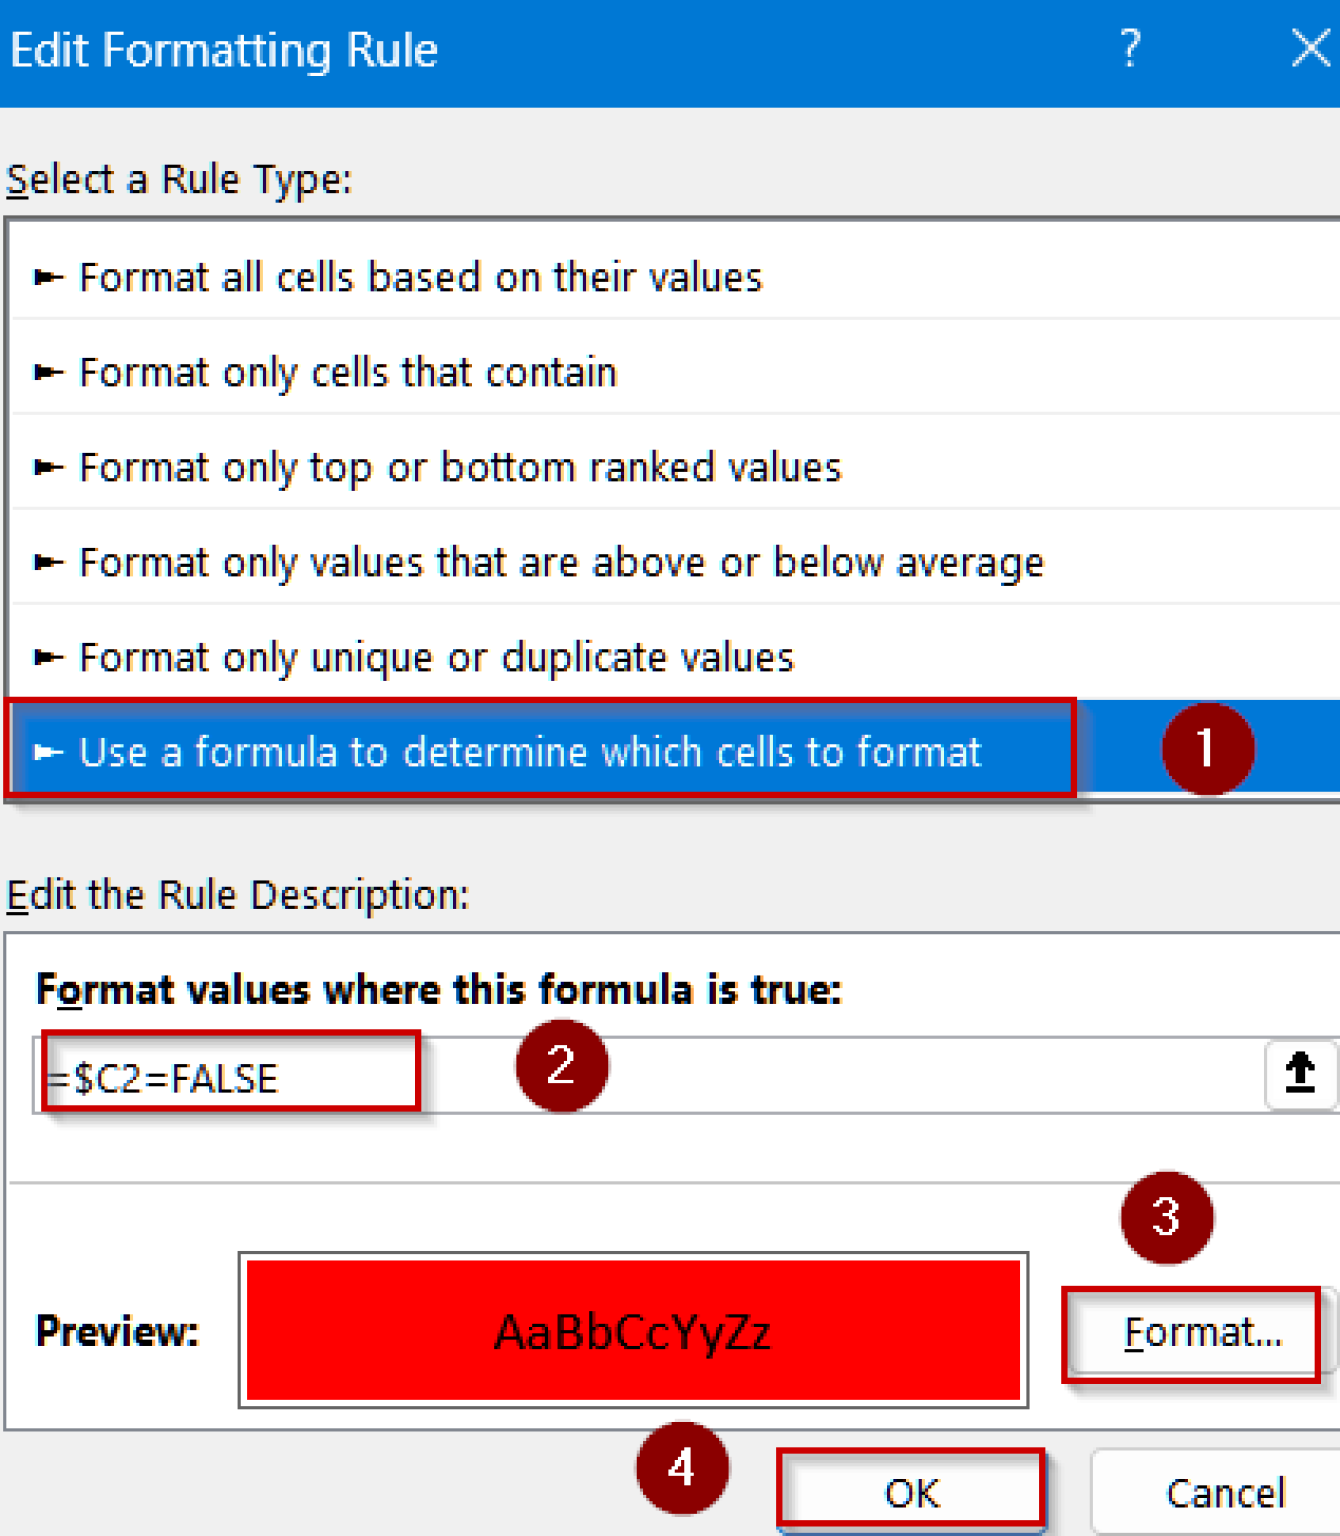This screenshot has height=1536, width=1340.
Task: Confirm the rule with OK
Action: pyautogui.click(x=911, y=1492)
